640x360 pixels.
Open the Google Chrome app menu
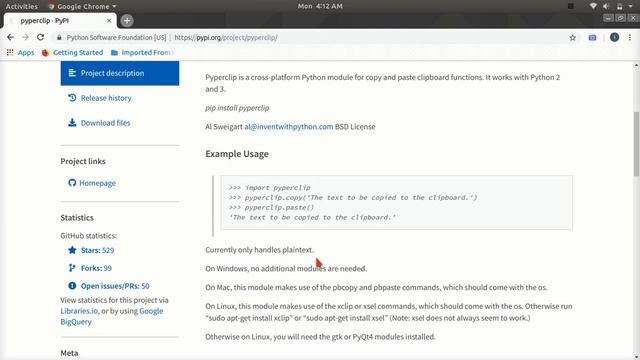(x=82, y=6)
